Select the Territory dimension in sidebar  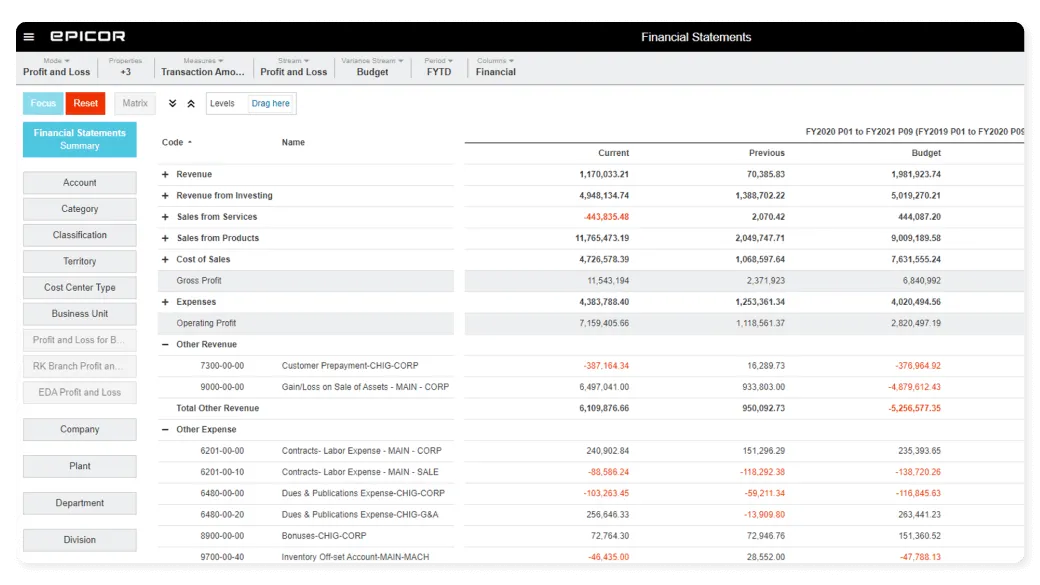80,261
